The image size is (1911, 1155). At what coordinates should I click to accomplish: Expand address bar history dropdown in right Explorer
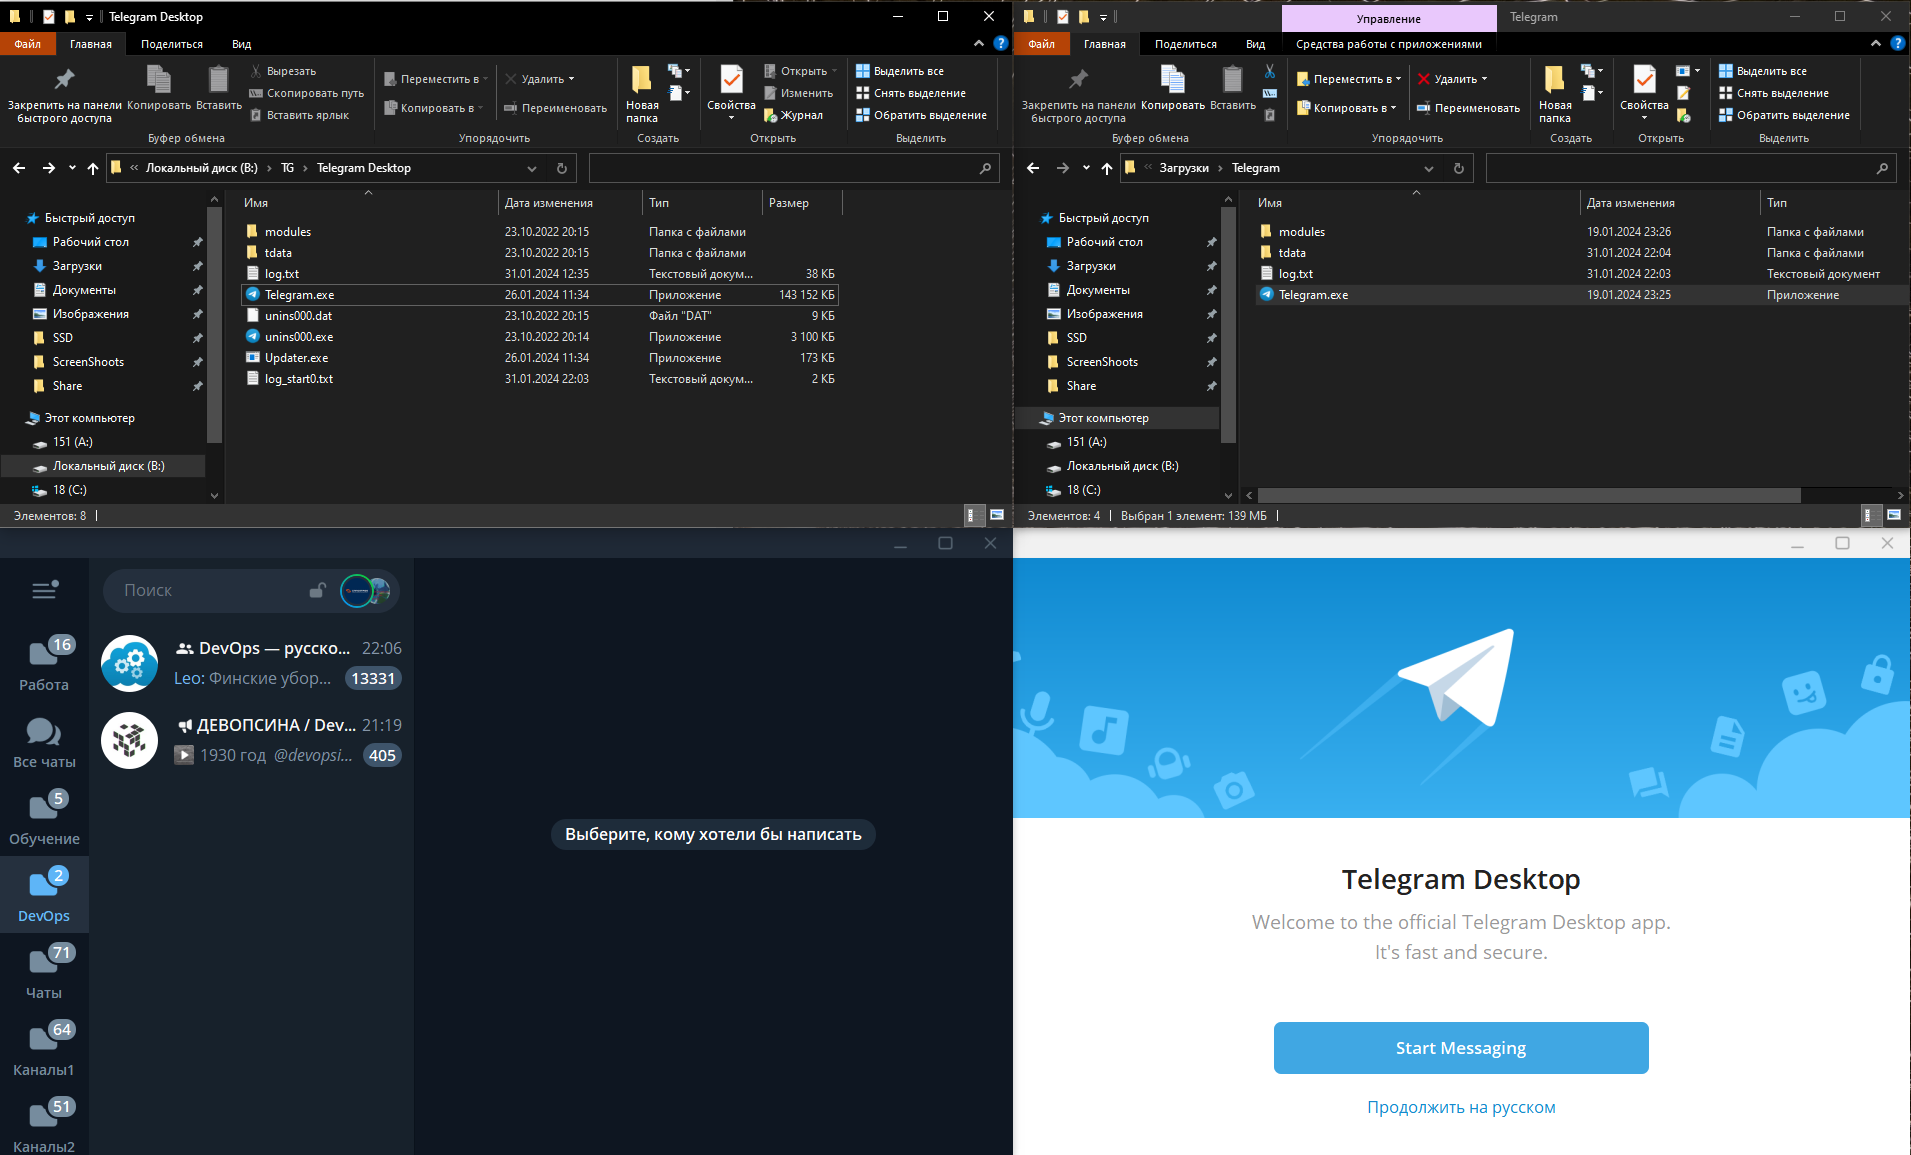pyautogui.click(x=1429, y=168)
